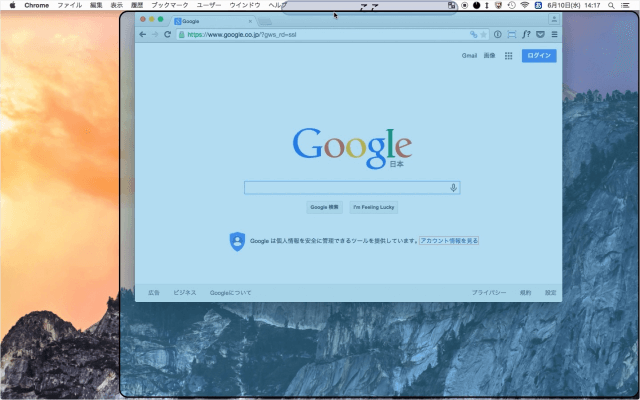
Task: Open the ブックマーク menu
Action: [170, 5]
